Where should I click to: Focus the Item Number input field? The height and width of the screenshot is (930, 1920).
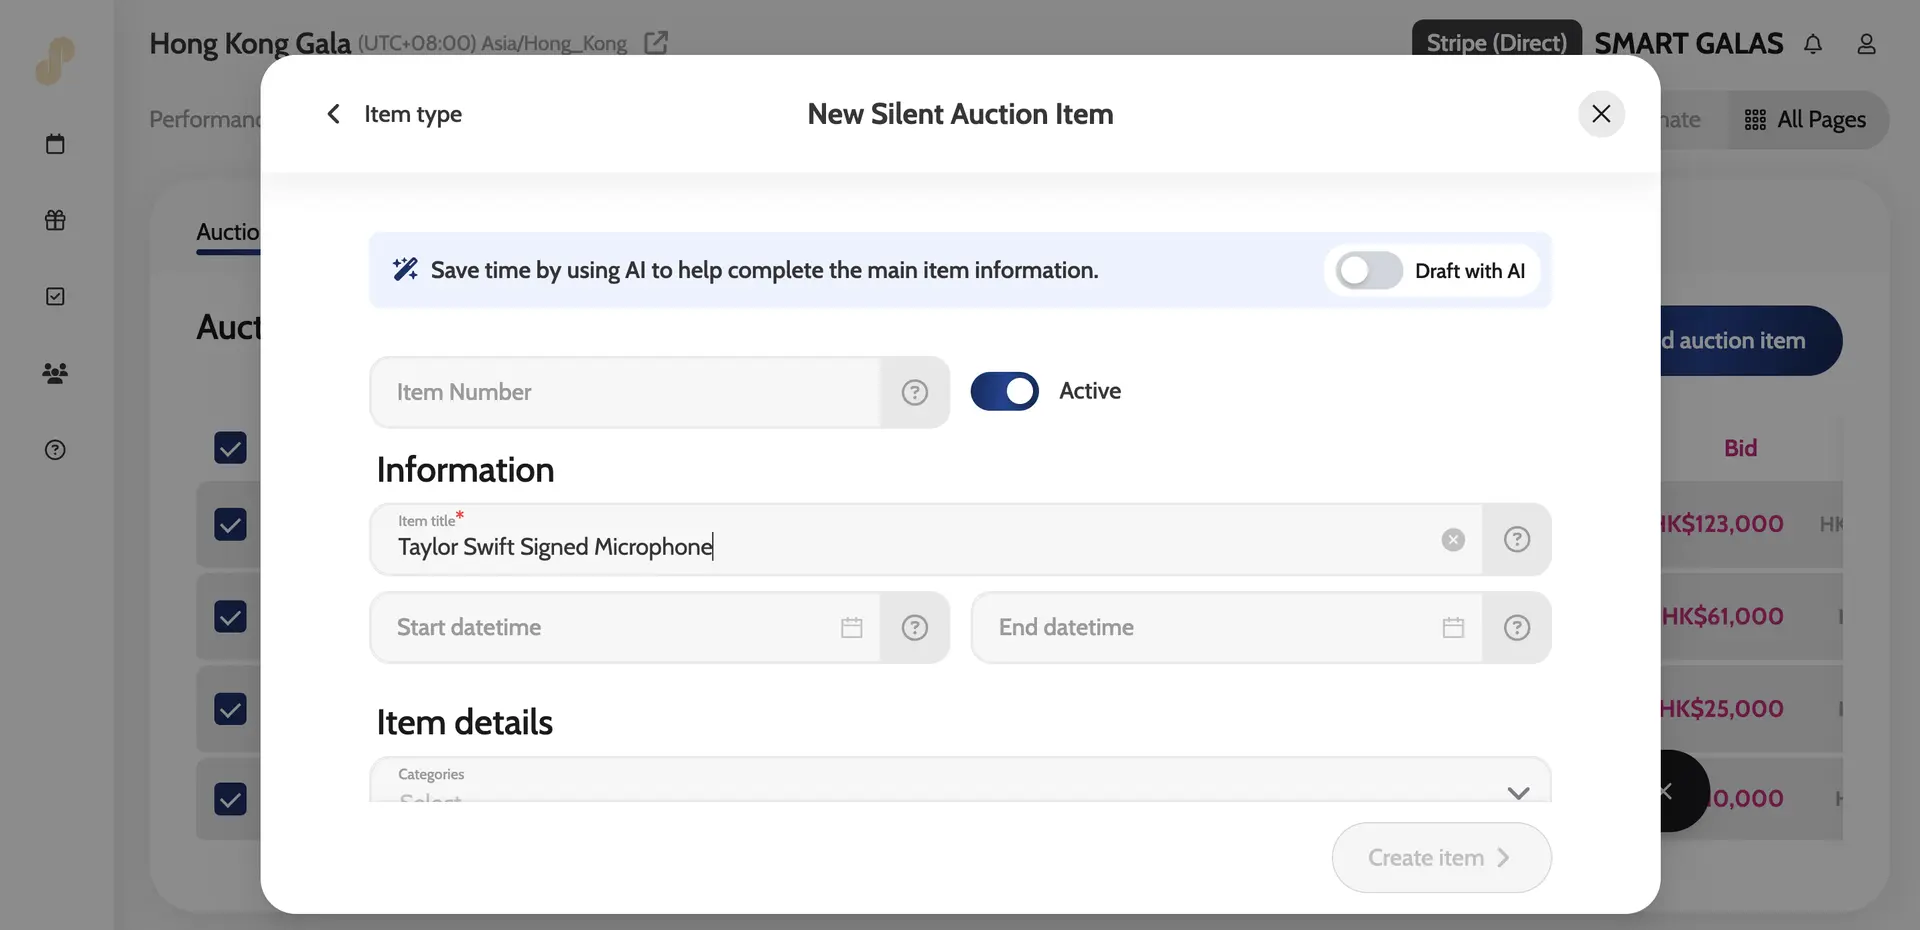tap(625, 392)
